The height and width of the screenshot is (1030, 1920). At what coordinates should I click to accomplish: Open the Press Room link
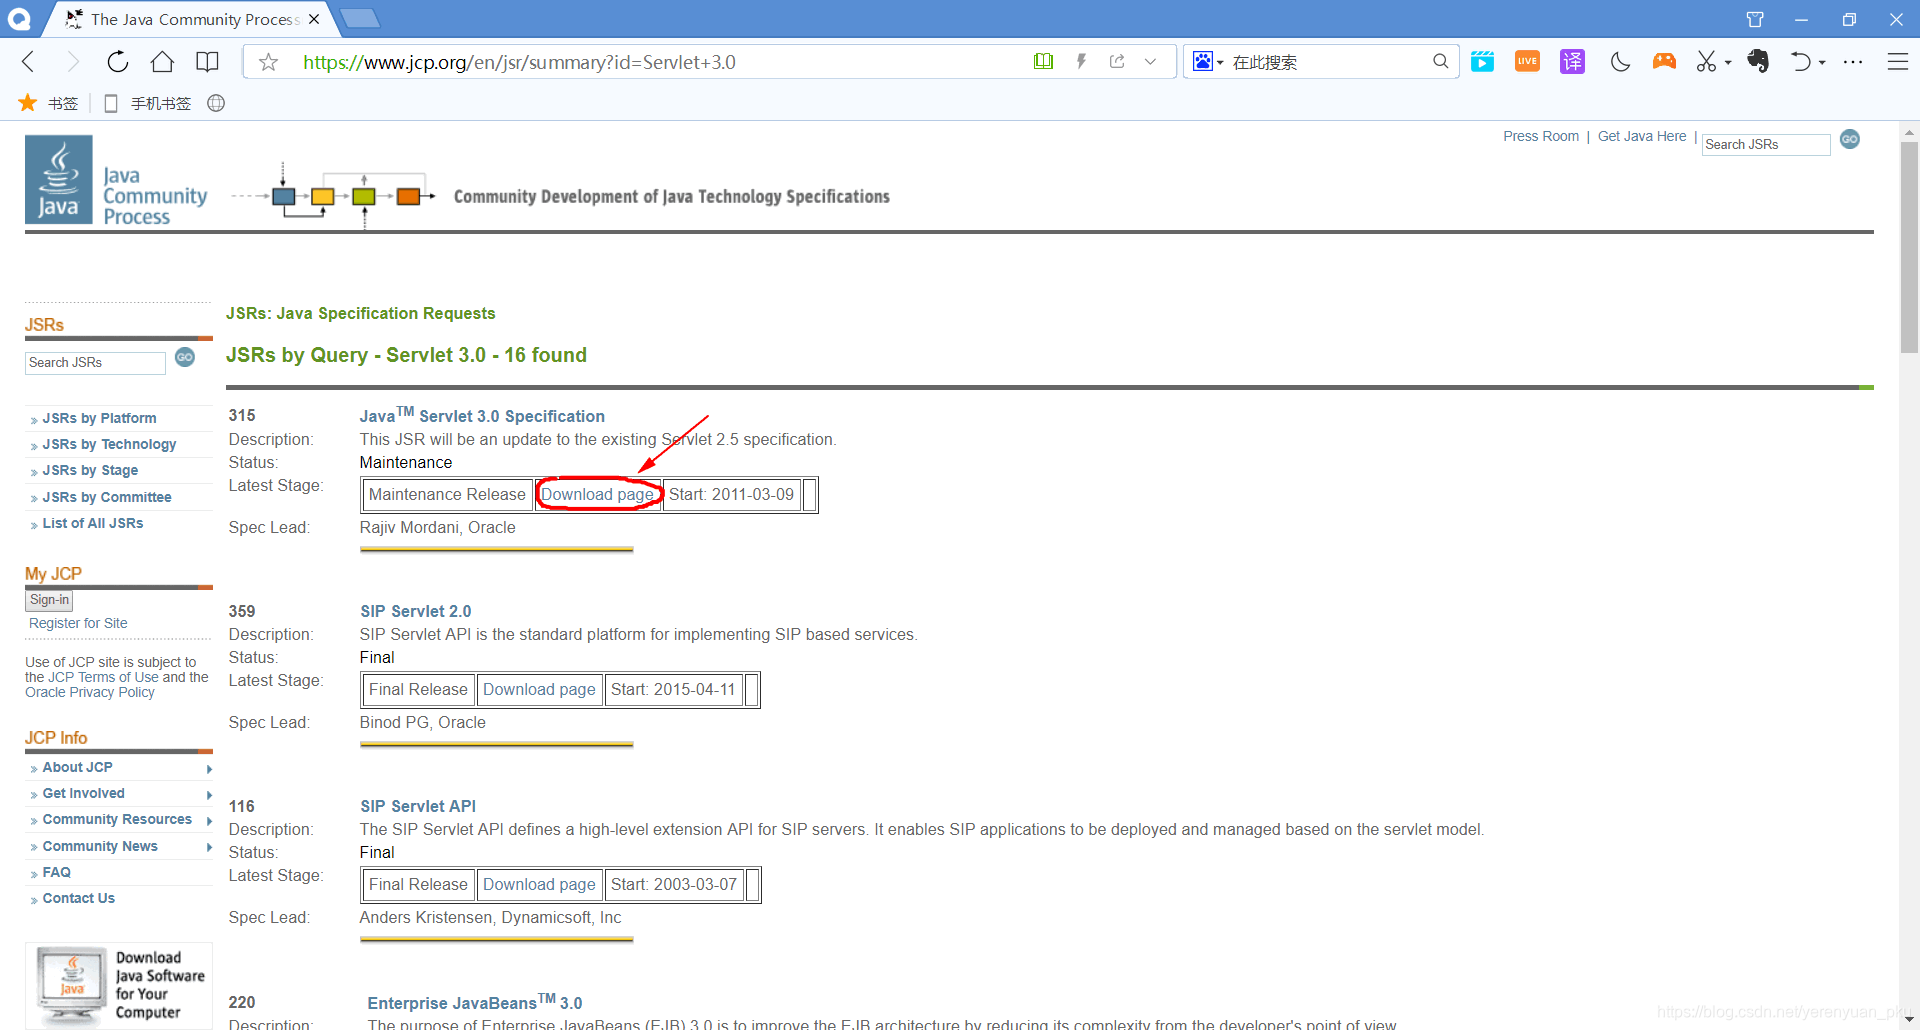pyautogui.click(x=1541, y=136)
